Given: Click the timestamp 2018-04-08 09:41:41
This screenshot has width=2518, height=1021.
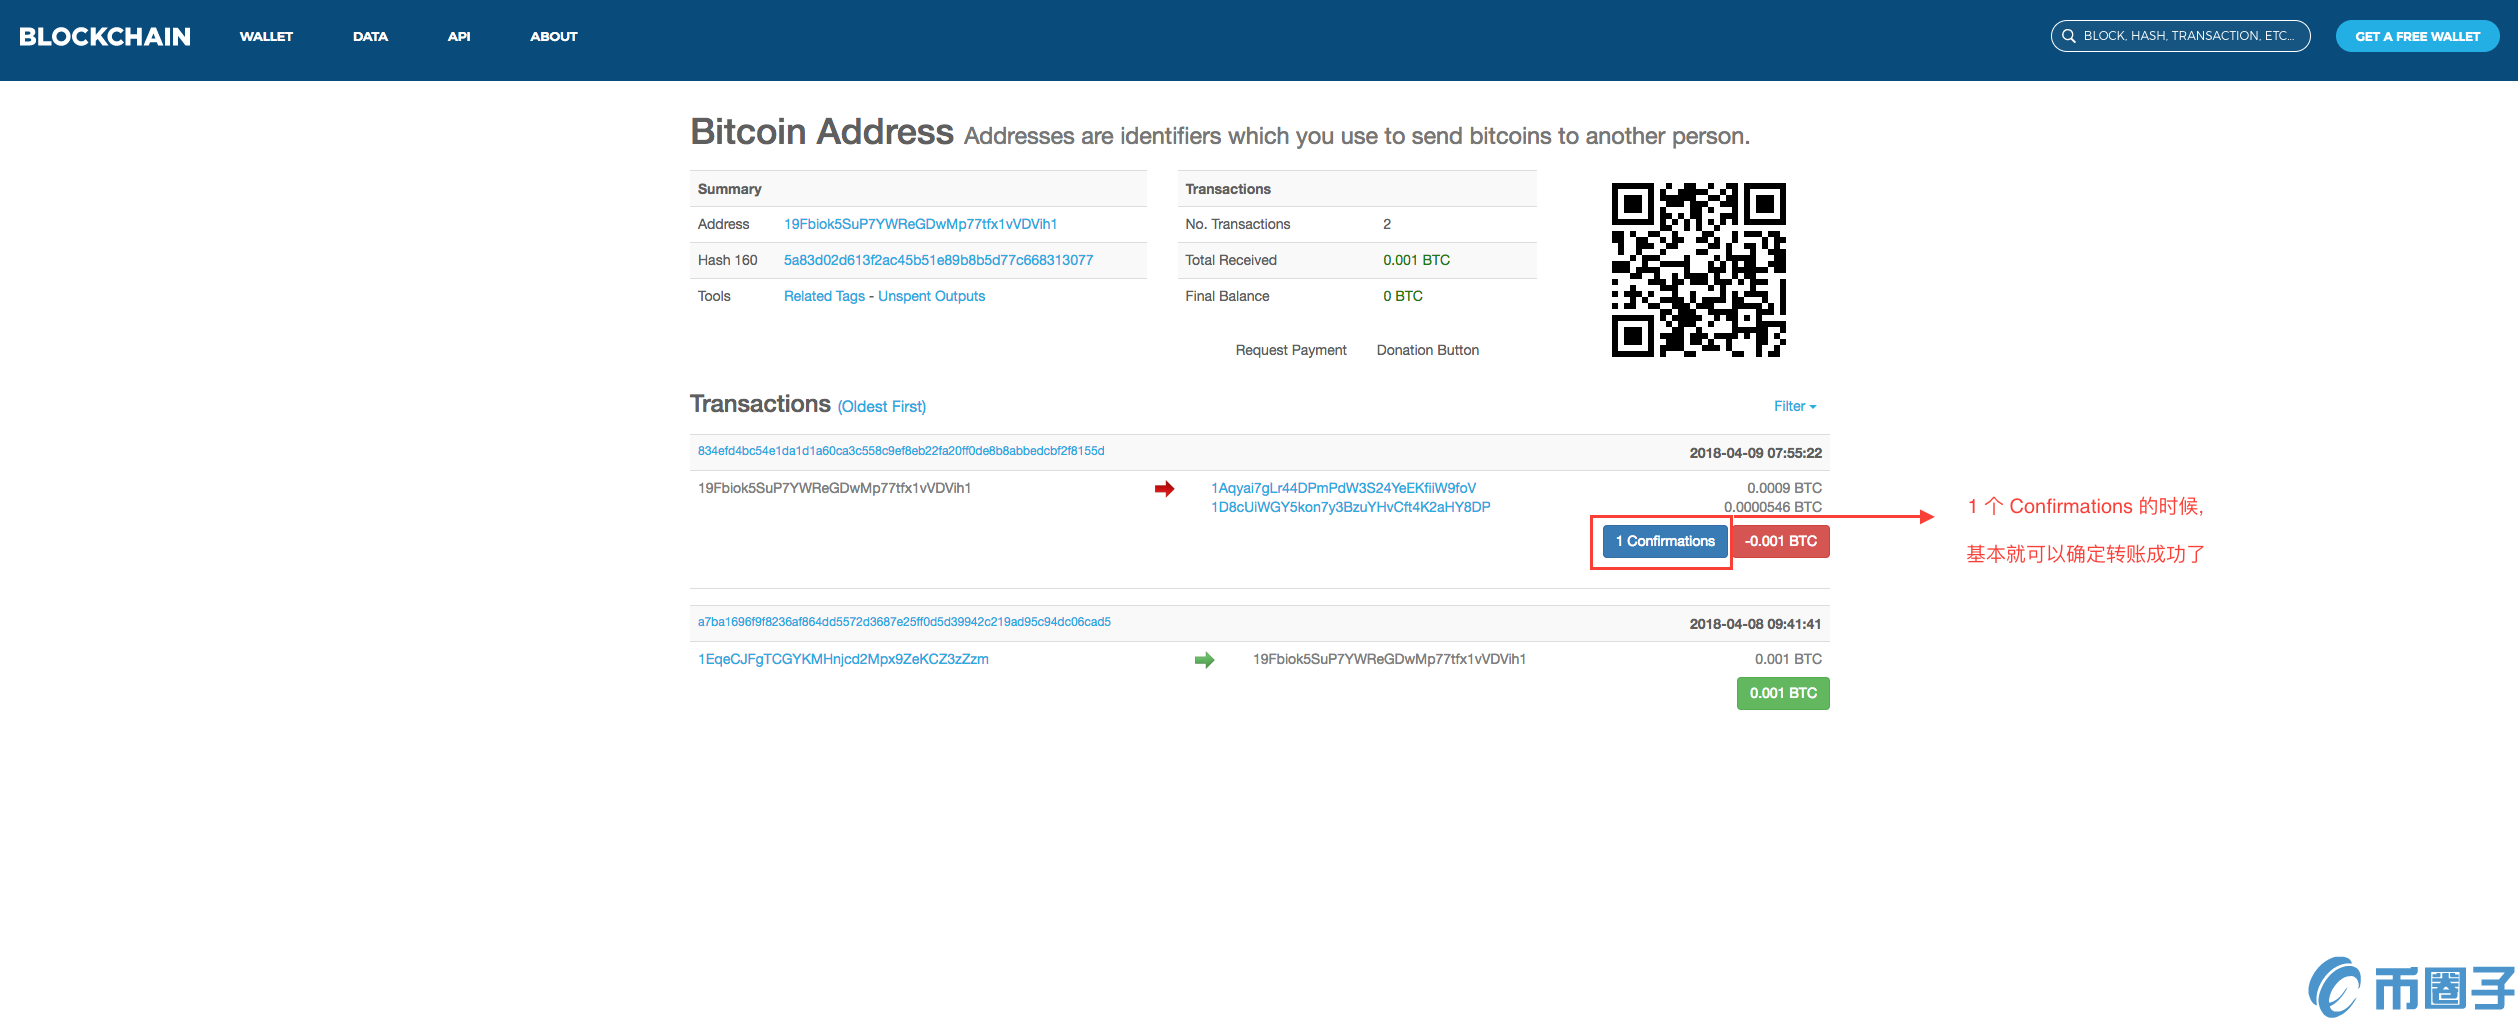Looking at the screenshot, I should [1755, 624].
